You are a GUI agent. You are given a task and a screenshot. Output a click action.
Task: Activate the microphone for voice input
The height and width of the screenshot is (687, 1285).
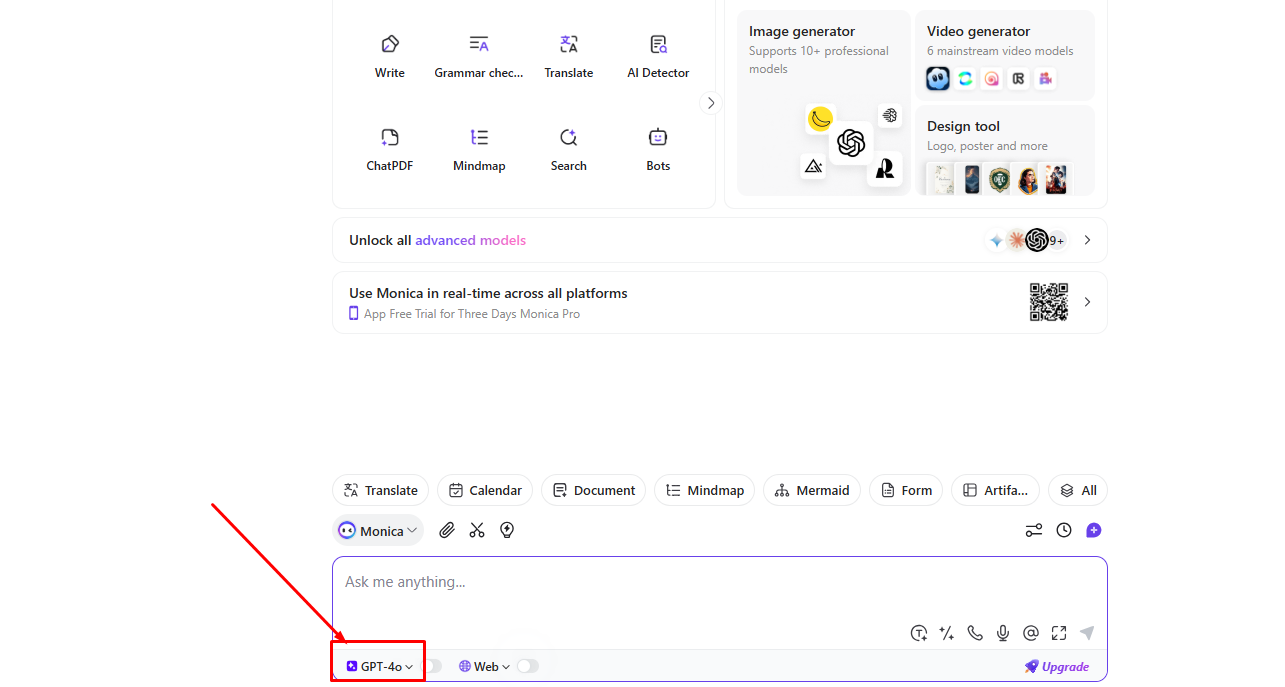pos(1003,633)
